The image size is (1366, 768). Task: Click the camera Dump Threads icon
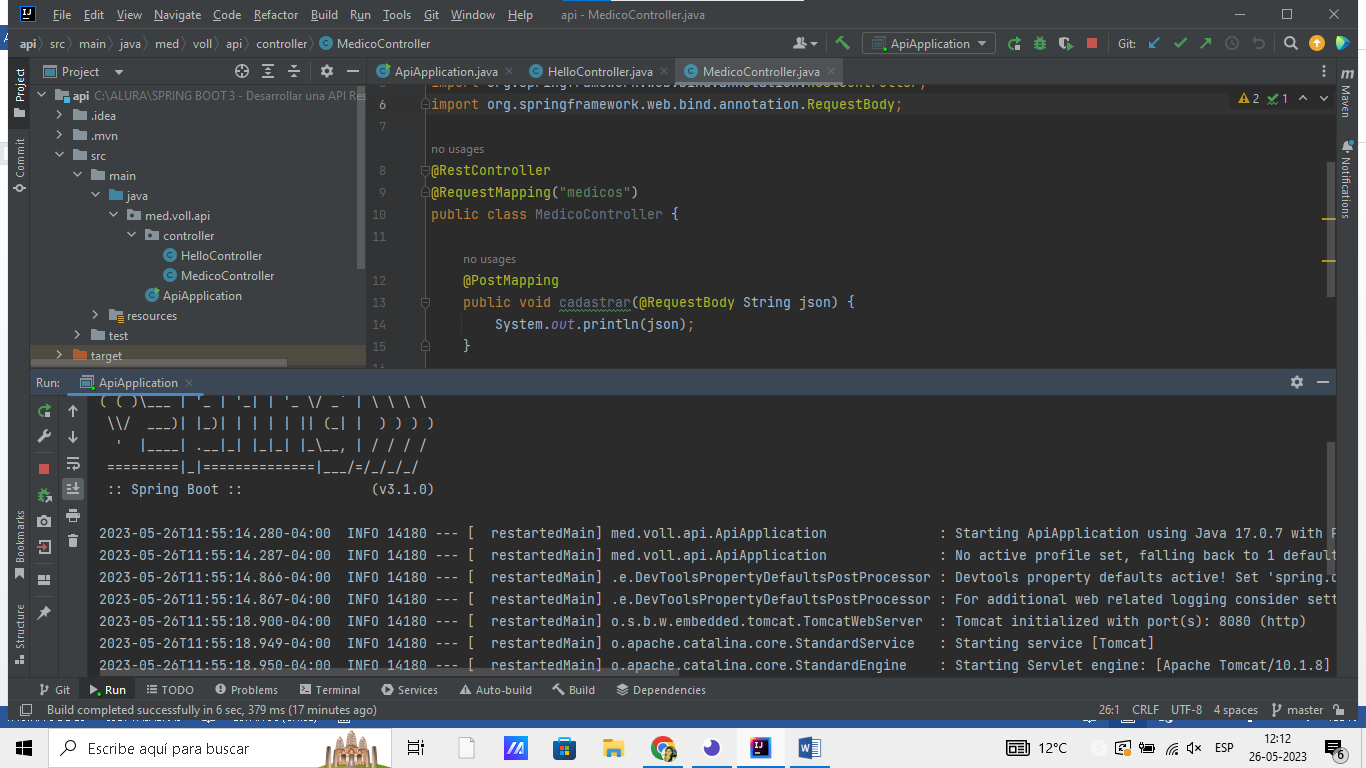coord(44,521)
